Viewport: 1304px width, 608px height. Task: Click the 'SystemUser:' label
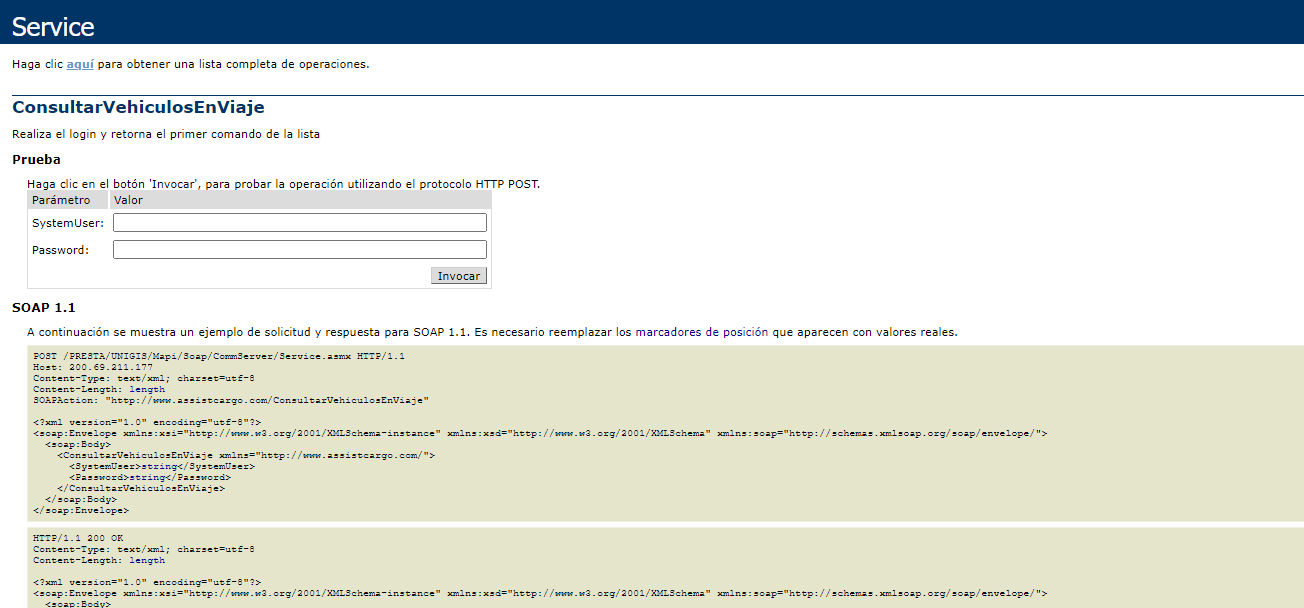(68, 223)
